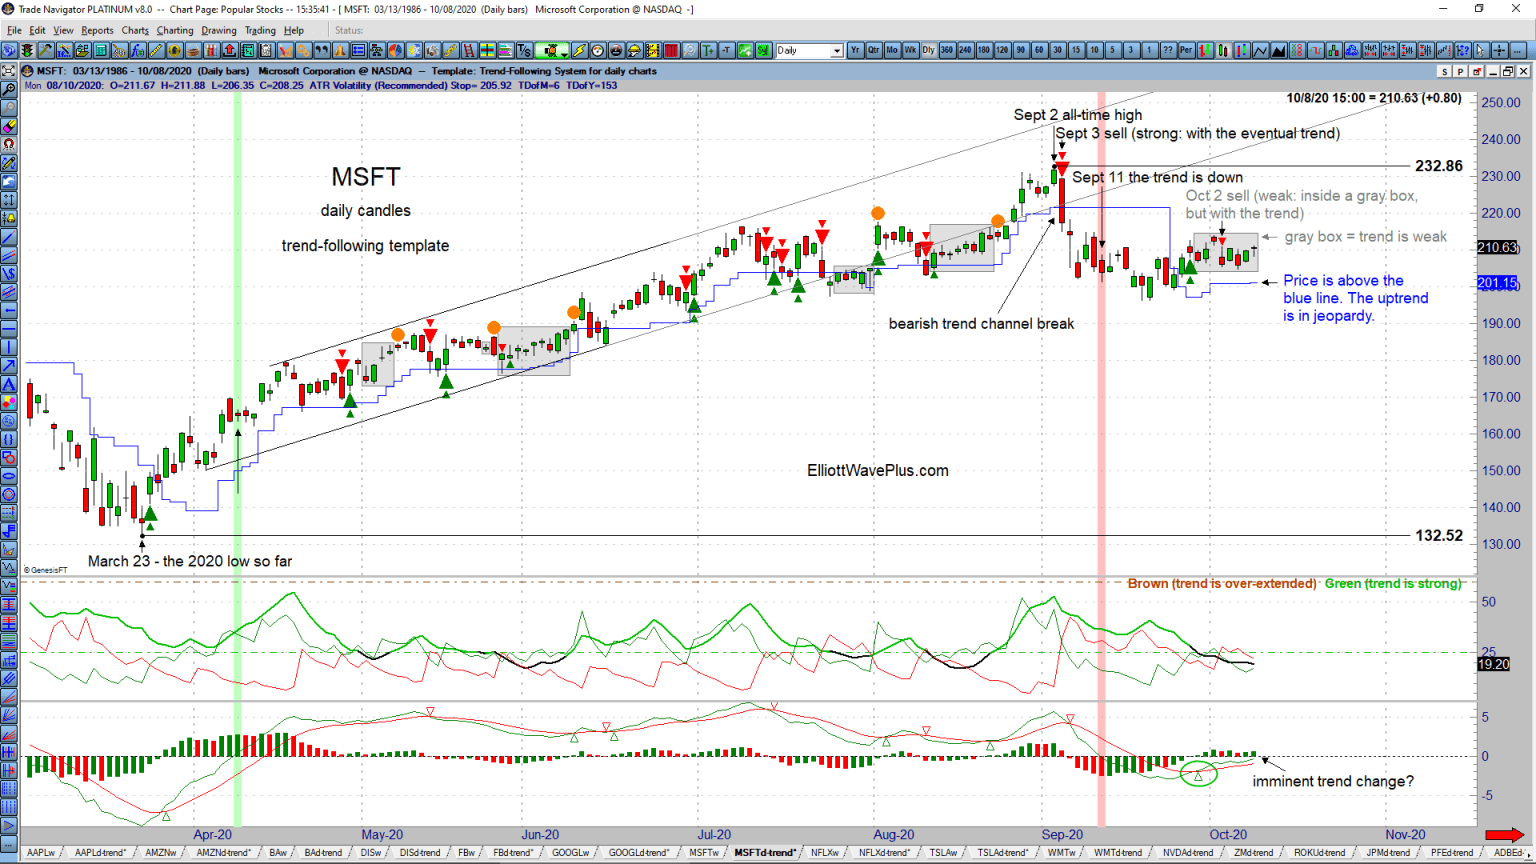Set 15-minute bar interval
This screenshot has width=1536, height=864.
[1075, 50]
